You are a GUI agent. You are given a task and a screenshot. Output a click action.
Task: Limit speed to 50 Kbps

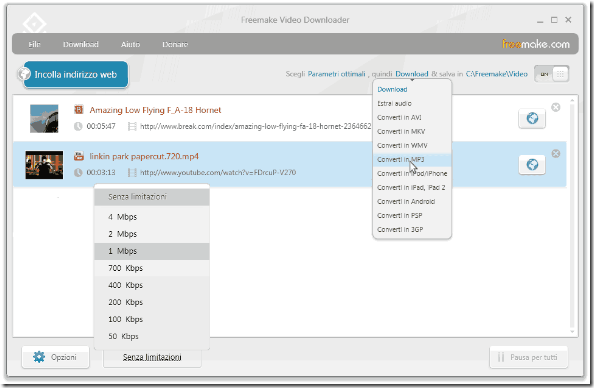tap(152, 336)
